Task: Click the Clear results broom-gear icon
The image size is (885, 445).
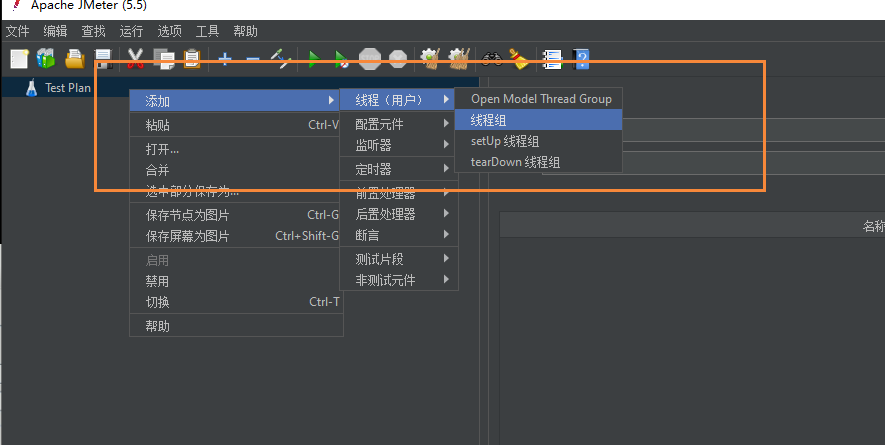Action: (430, 59)
